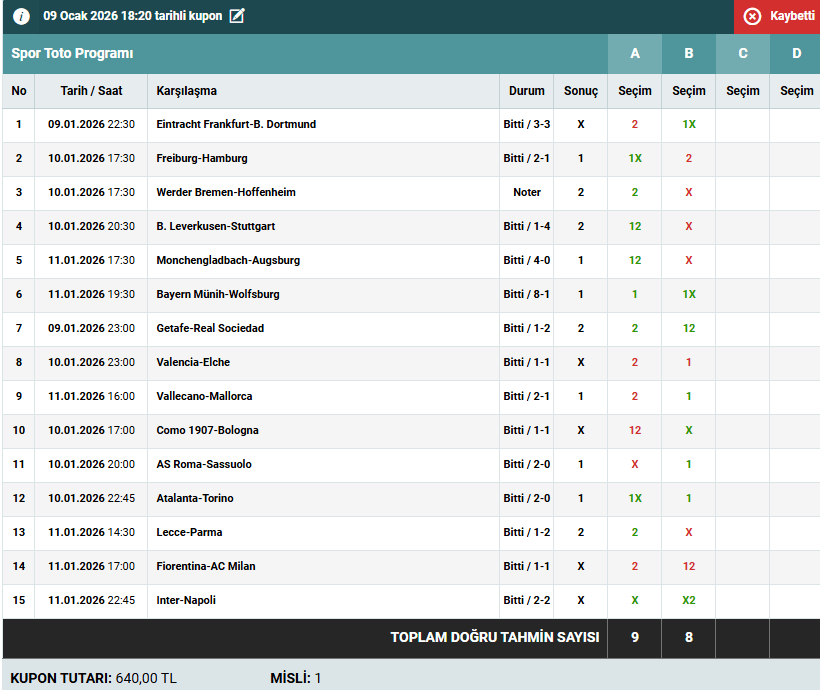Viewport: 820px width, 690px height.
Task: Click column B pick X2 for Inter-Napoli
Action: [x=689, y=601]
